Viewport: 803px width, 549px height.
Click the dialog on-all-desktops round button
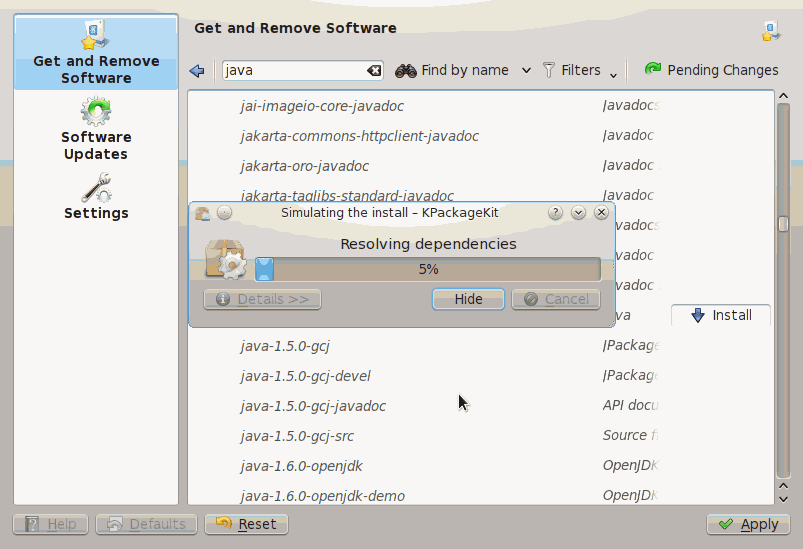pyautogui.click(x=224, y=213)
